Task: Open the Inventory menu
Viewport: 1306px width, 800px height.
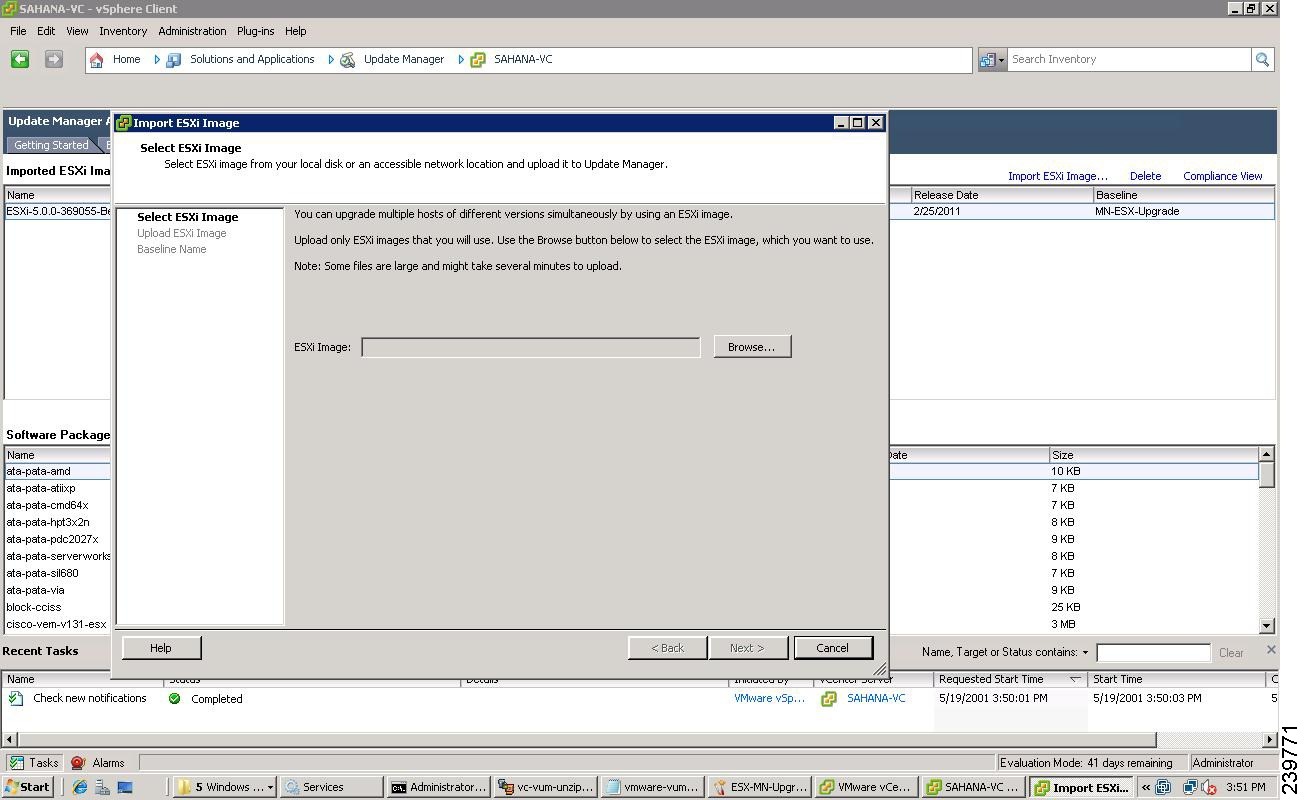Action: pyautogui.click(x=123, y=31)
